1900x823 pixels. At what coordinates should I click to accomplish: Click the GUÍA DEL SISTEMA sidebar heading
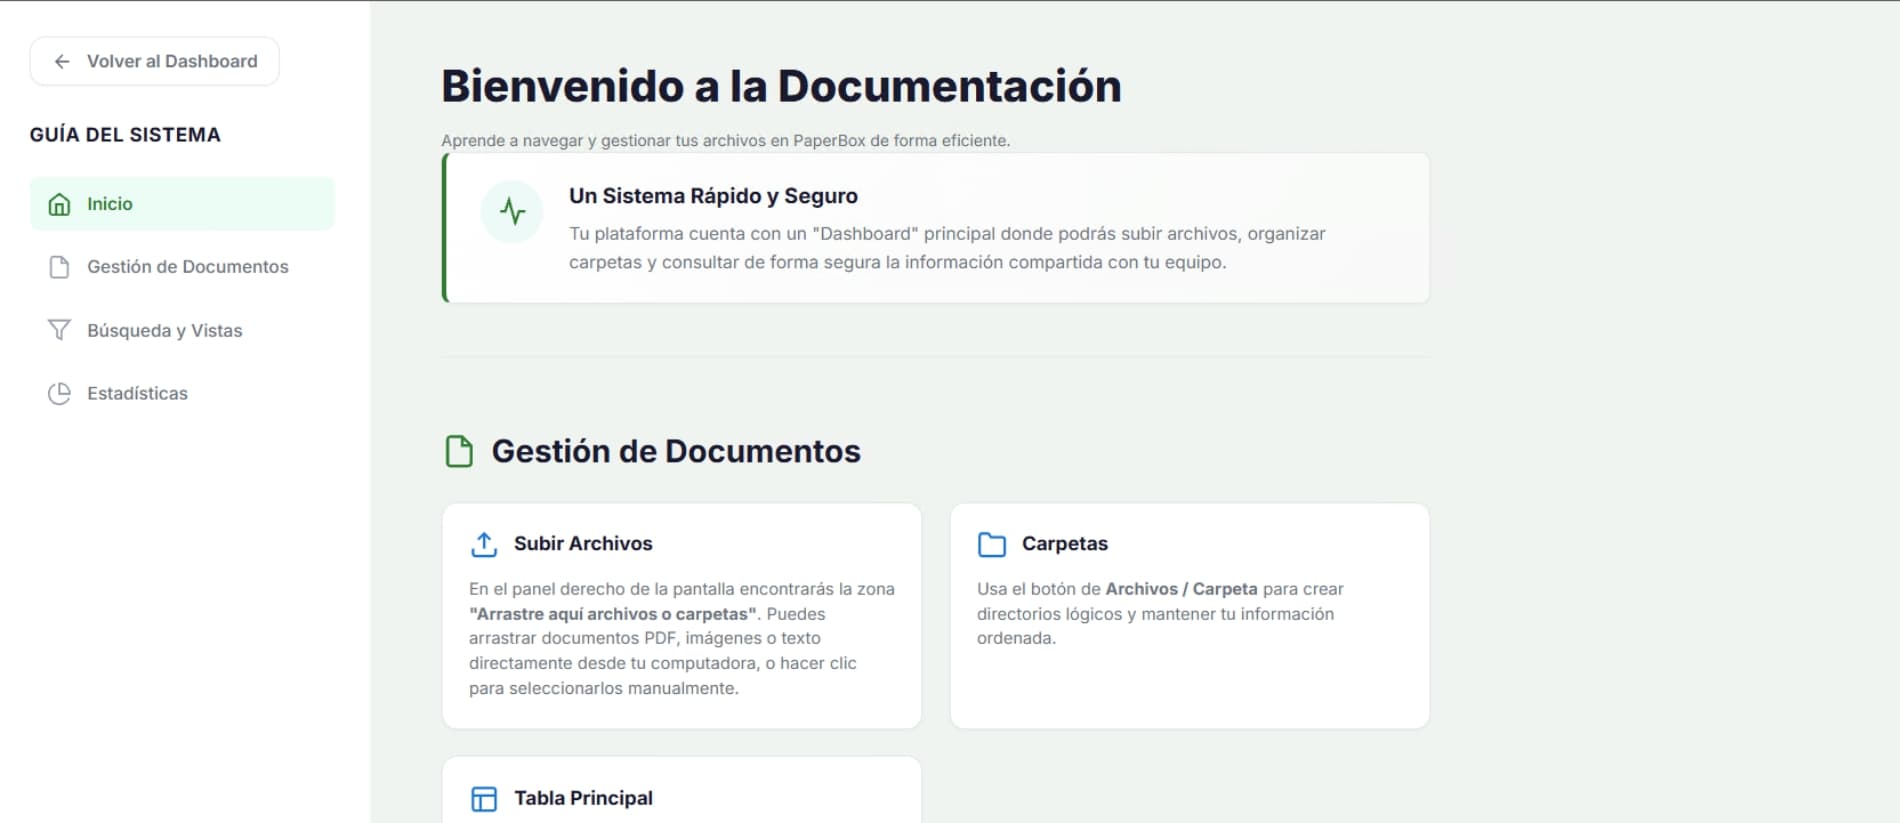tap(125, 134)
